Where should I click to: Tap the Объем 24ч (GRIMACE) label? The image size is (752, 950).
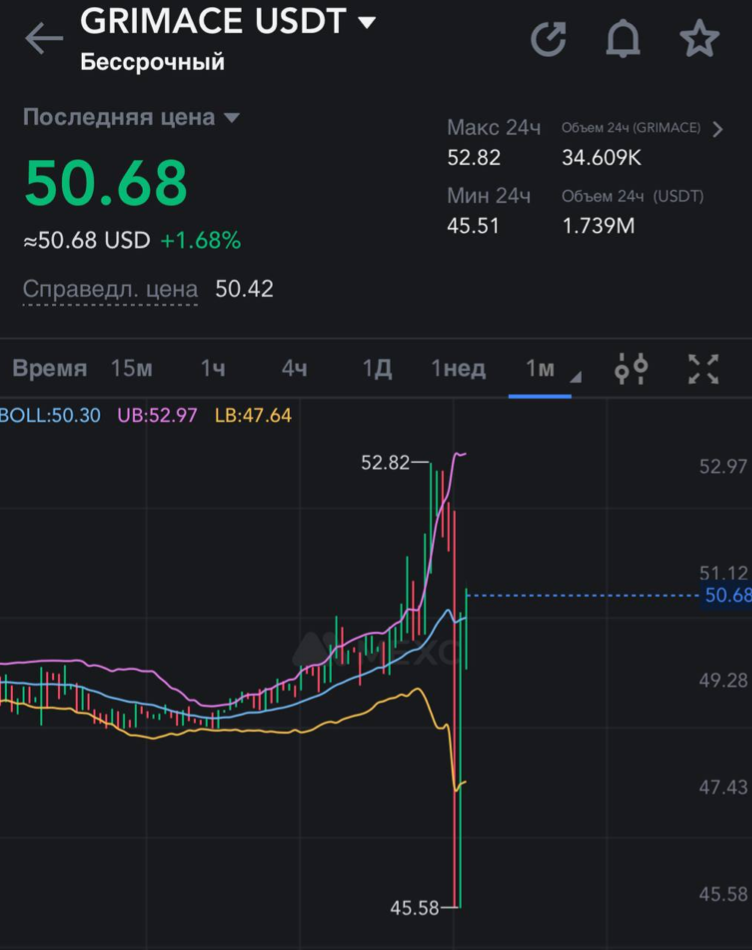(631, 128)
